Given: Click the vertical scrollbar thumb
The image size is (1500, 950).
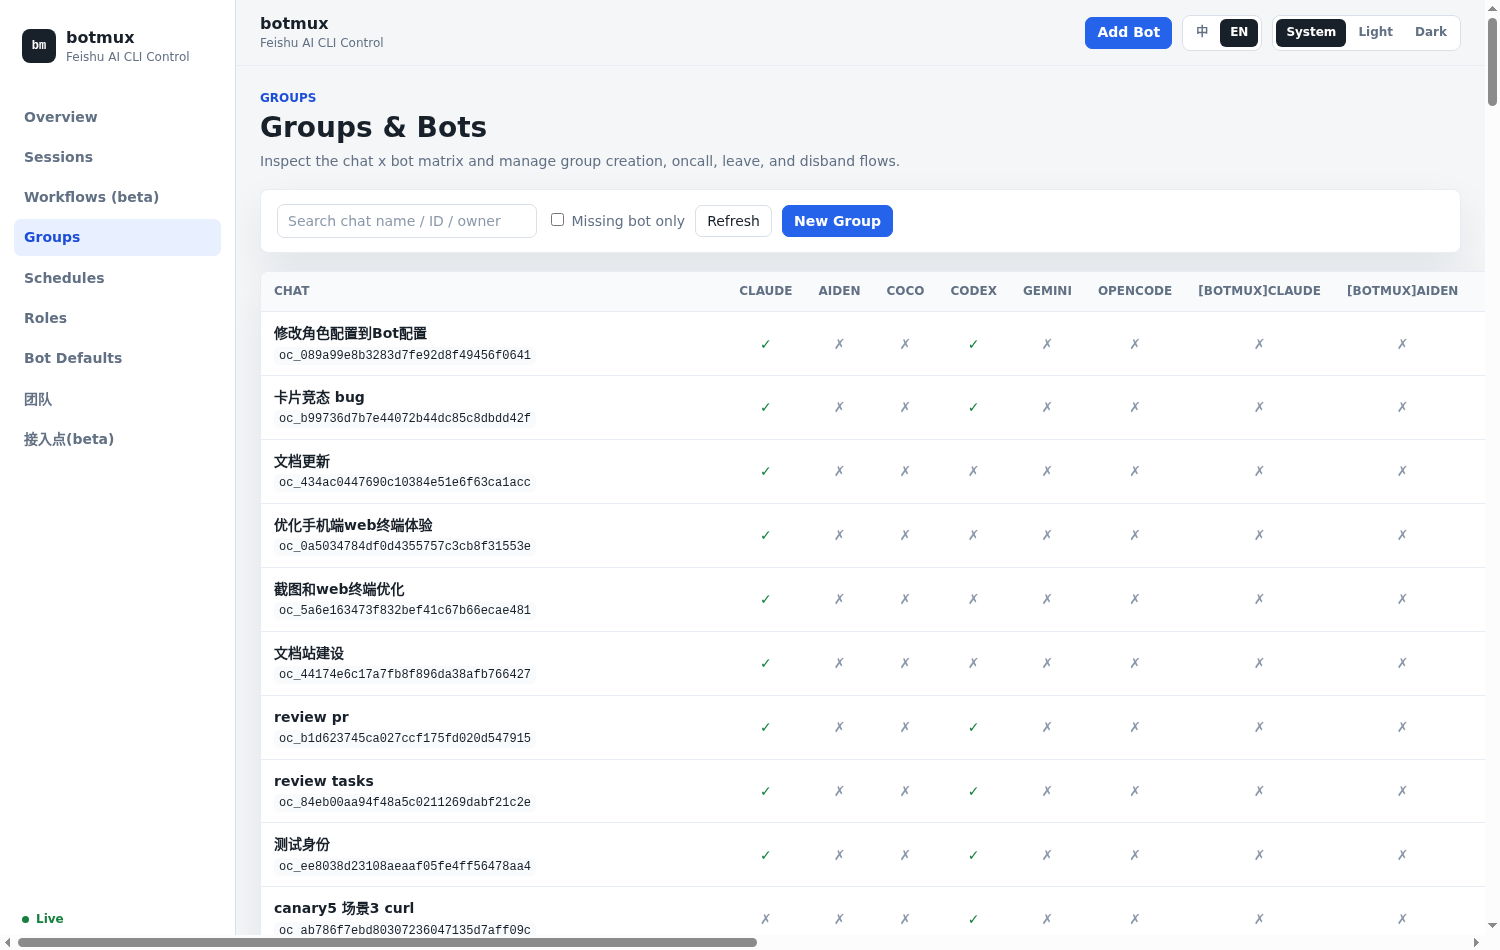Looking at the screenshot, I should point(1492,61).
